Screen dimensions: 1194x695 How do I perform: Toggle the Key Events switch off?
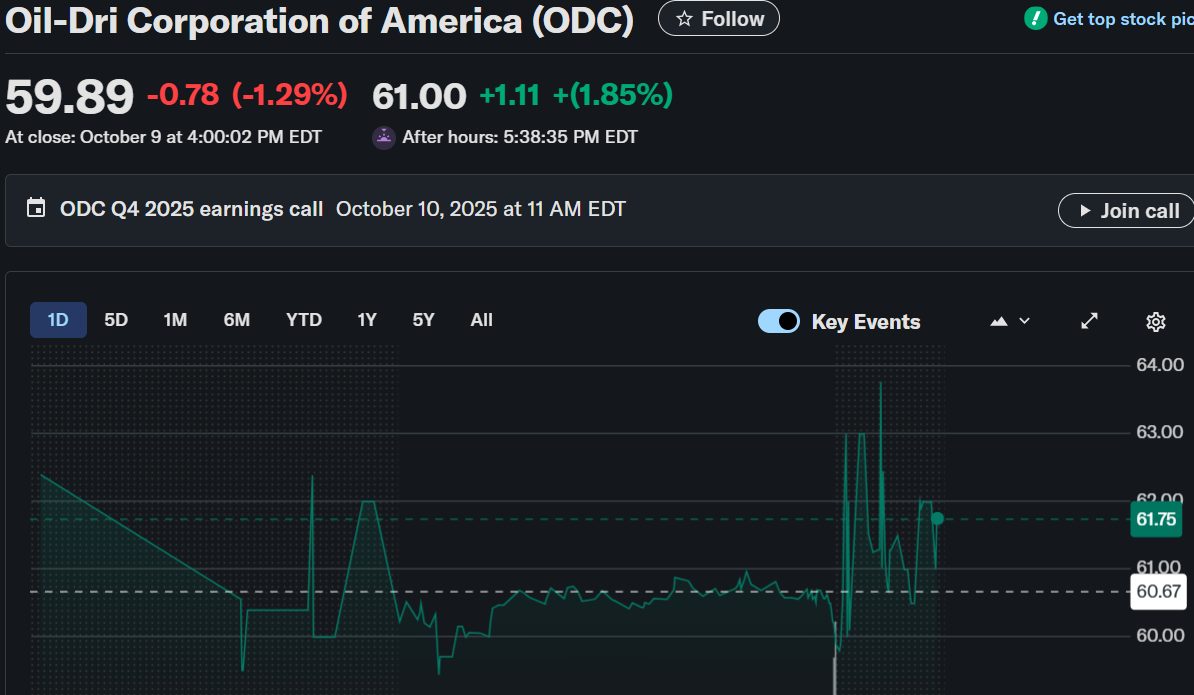click(779, 321)
